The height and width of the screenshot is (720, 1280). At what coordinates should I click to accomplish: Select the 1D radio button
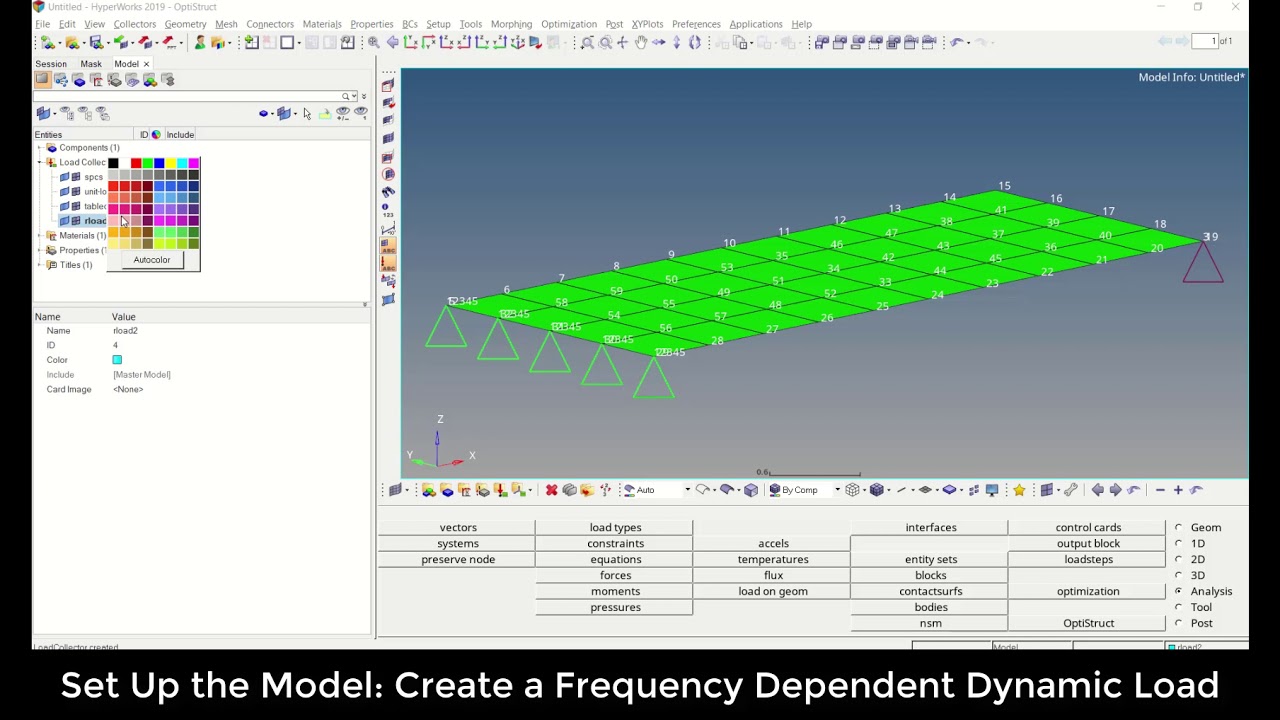point(1178,544)
